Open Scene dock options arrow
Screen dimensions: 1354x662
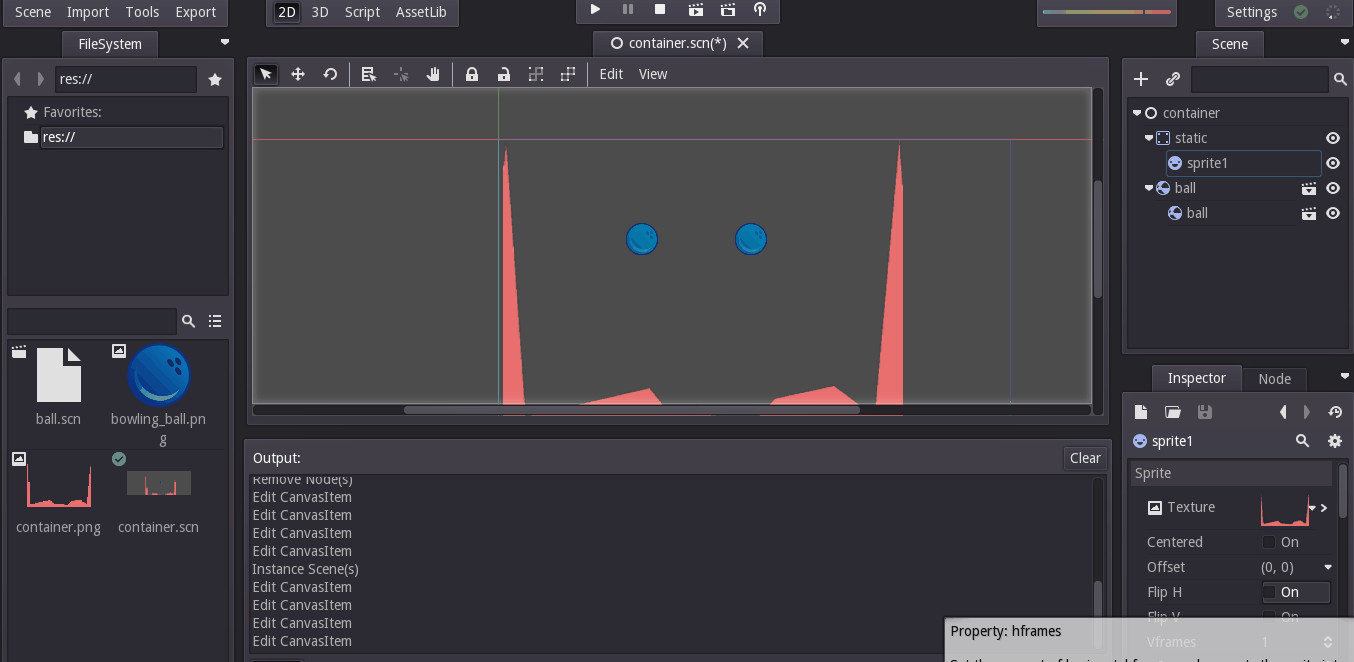(x=1344, y=42)
